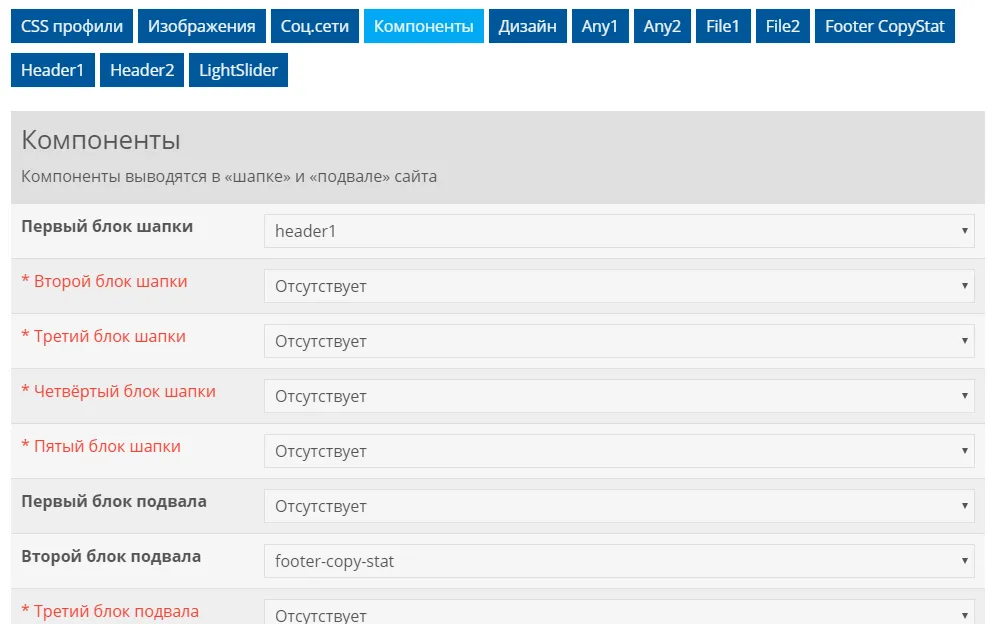The image size is (997, 624).
Task: Choose a value for Пятый блок шапки
Action: coord(618,451)
